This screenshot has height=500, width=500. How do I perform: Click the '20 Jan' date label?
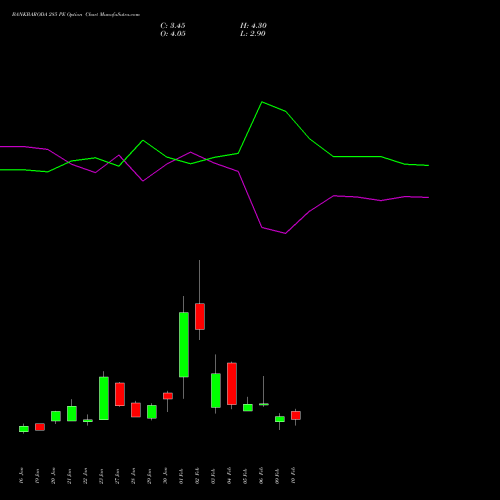[x=53, y=476]
